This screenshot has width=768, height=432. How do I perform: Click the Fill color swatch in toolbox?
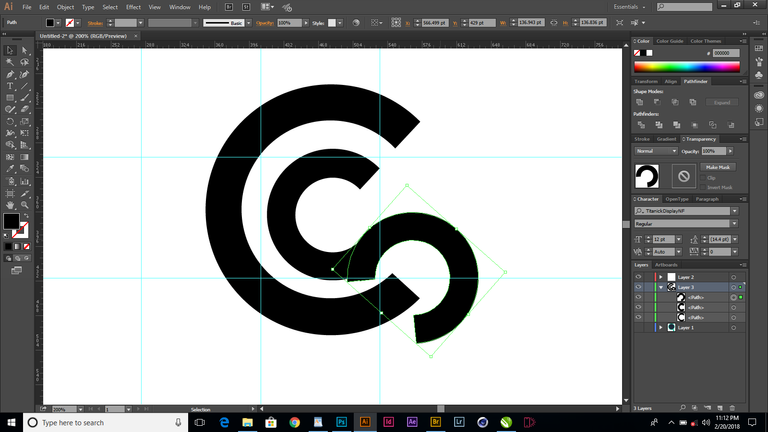click(11, 221)
